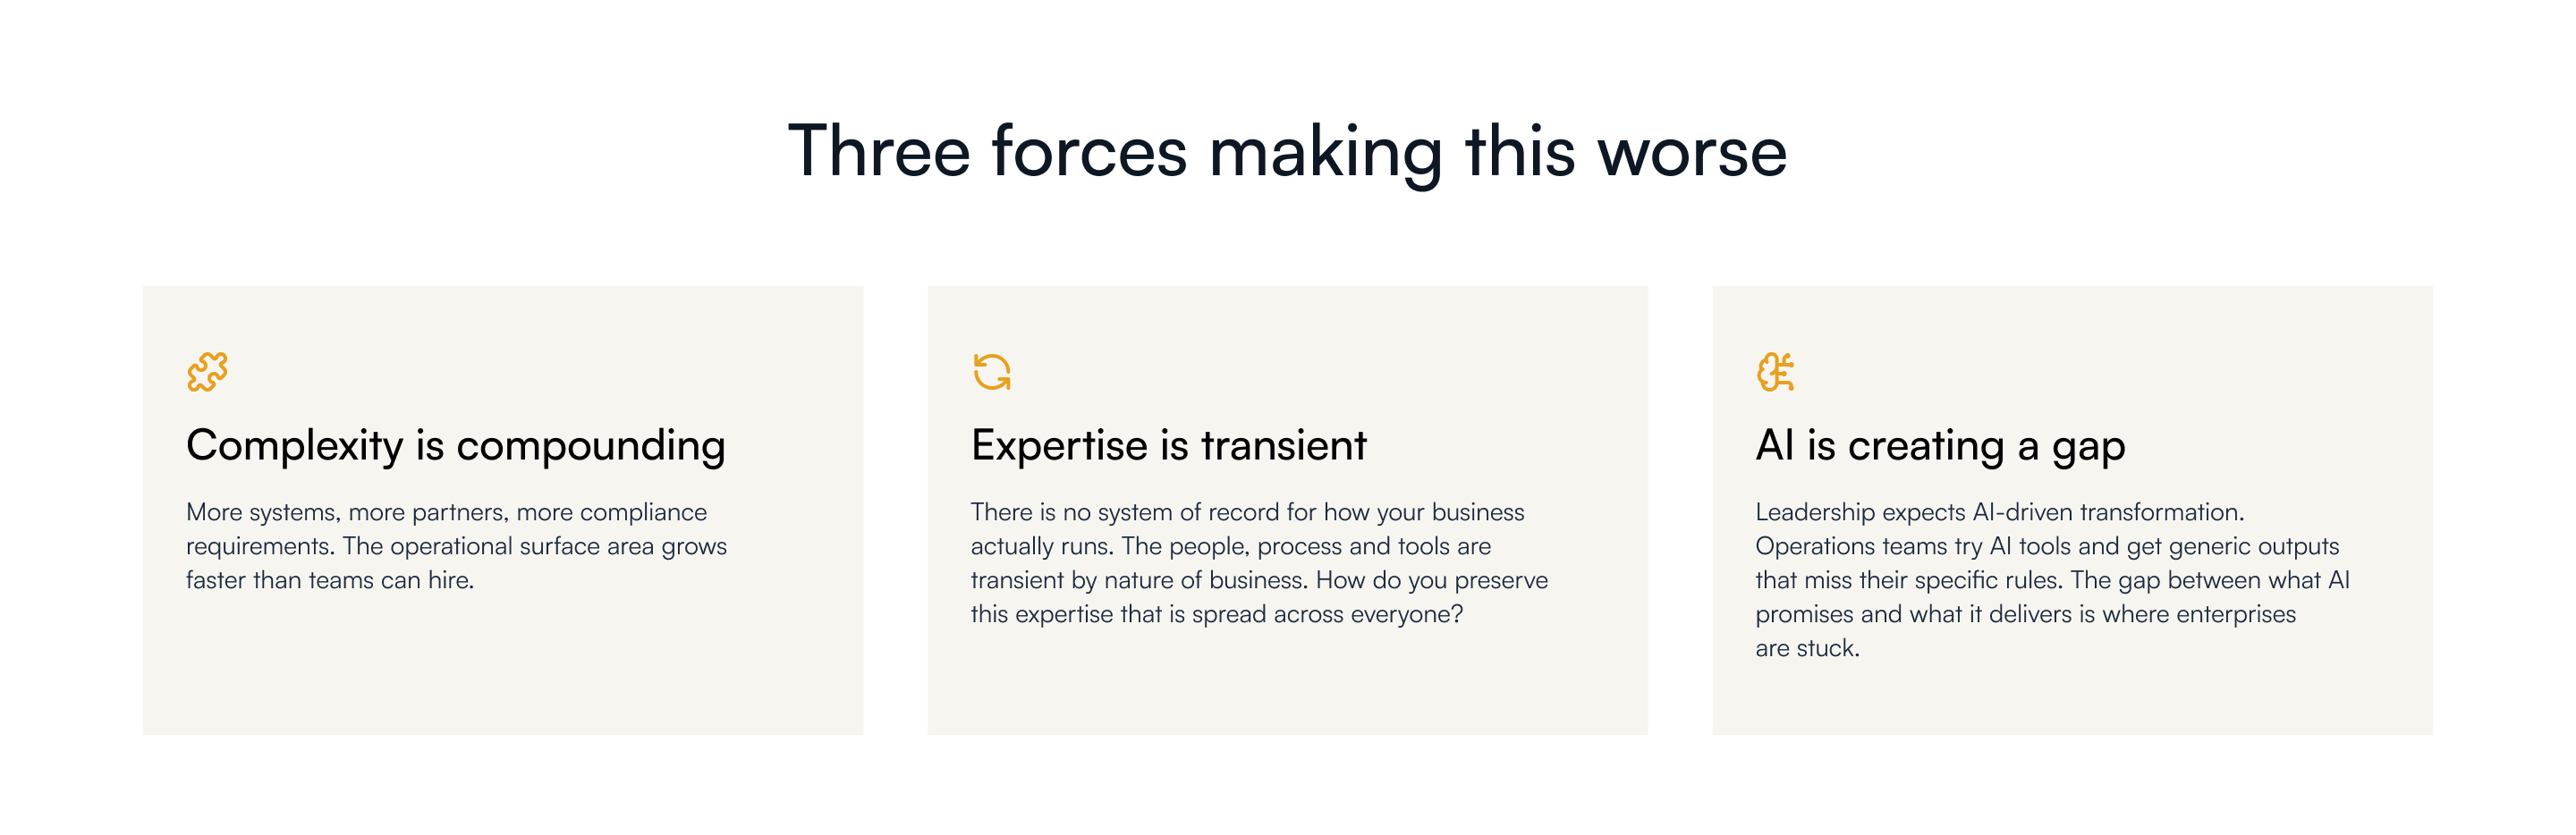Screen dimensions: 2576x835
Task: Click the orange circular refresh arrows icon
Action: tap(991, 372)
